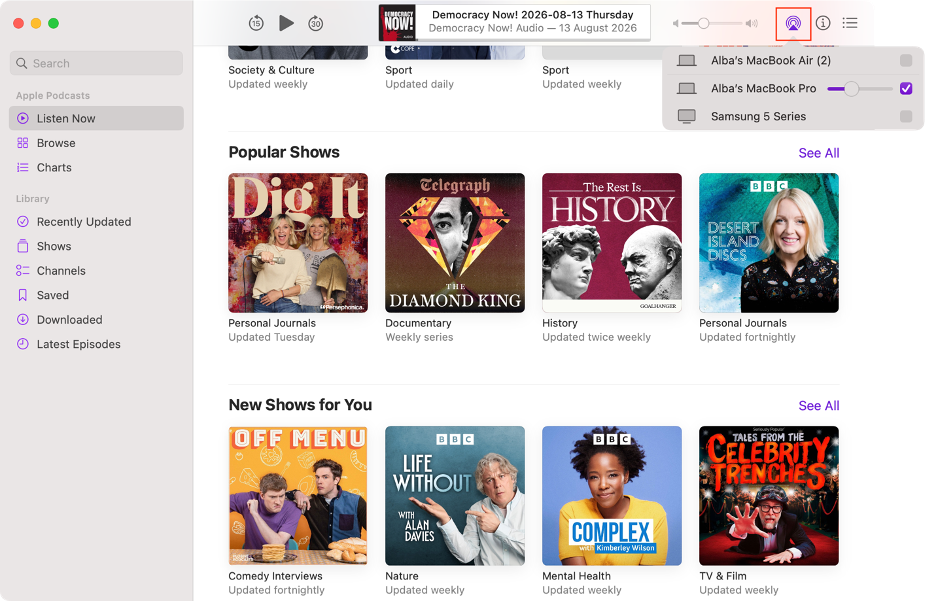
Task: Click the 'Documentary' label under Diamond King
Action: pyautogui.click(x=418, y=323)
